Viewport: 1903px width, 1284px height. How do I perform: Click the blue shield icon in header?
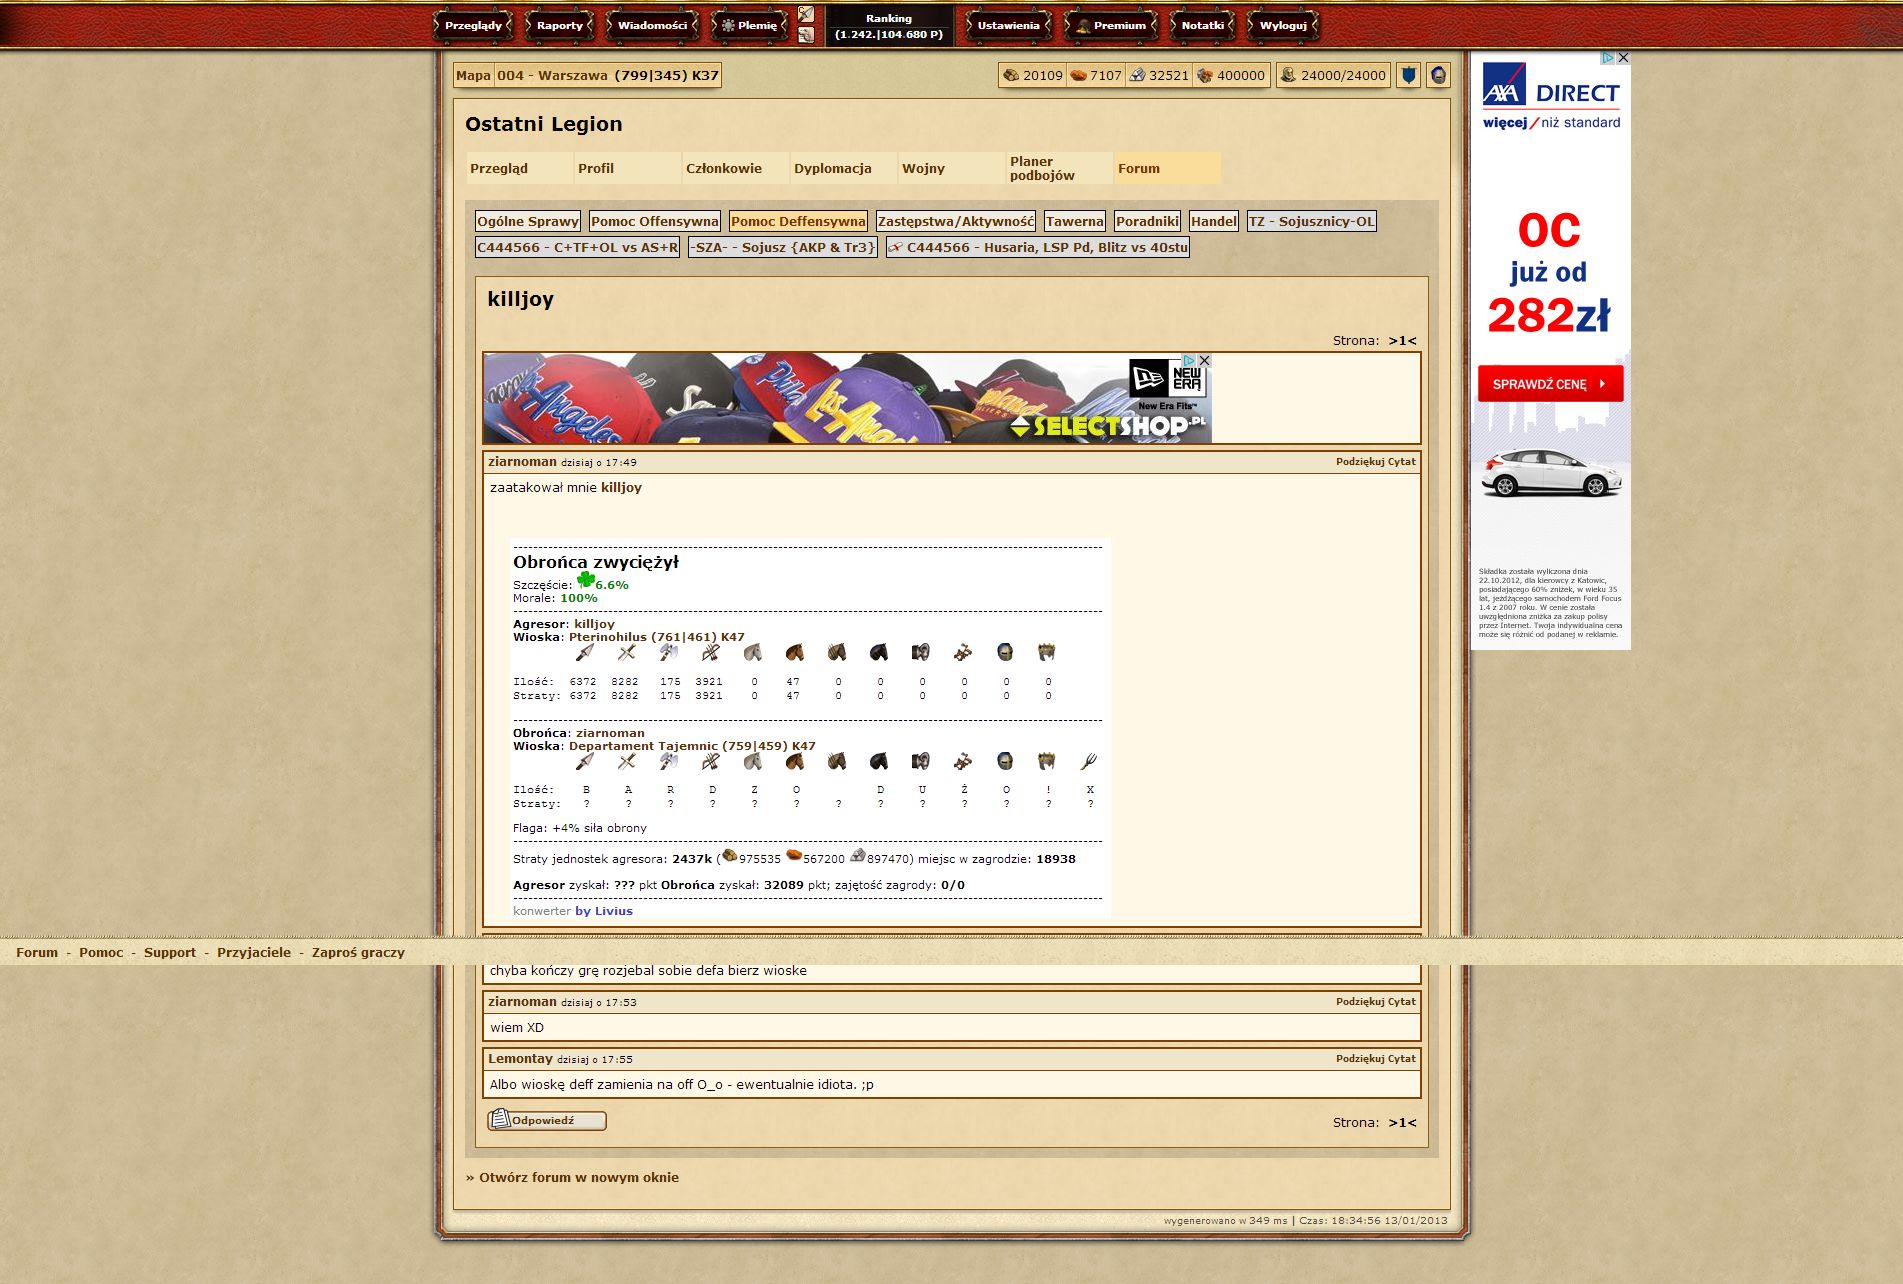(x=1408, y=75)
